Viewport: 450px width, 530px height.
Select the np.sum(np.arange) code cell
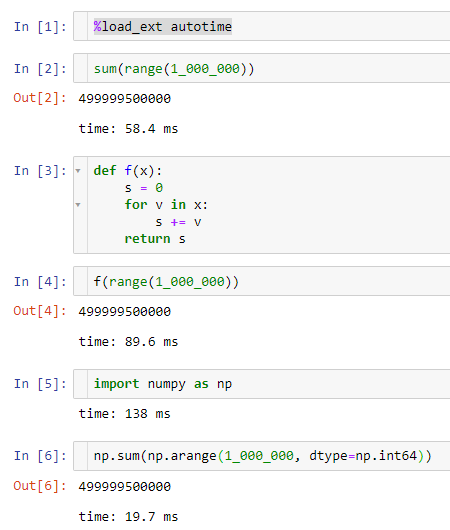(262, 456)
